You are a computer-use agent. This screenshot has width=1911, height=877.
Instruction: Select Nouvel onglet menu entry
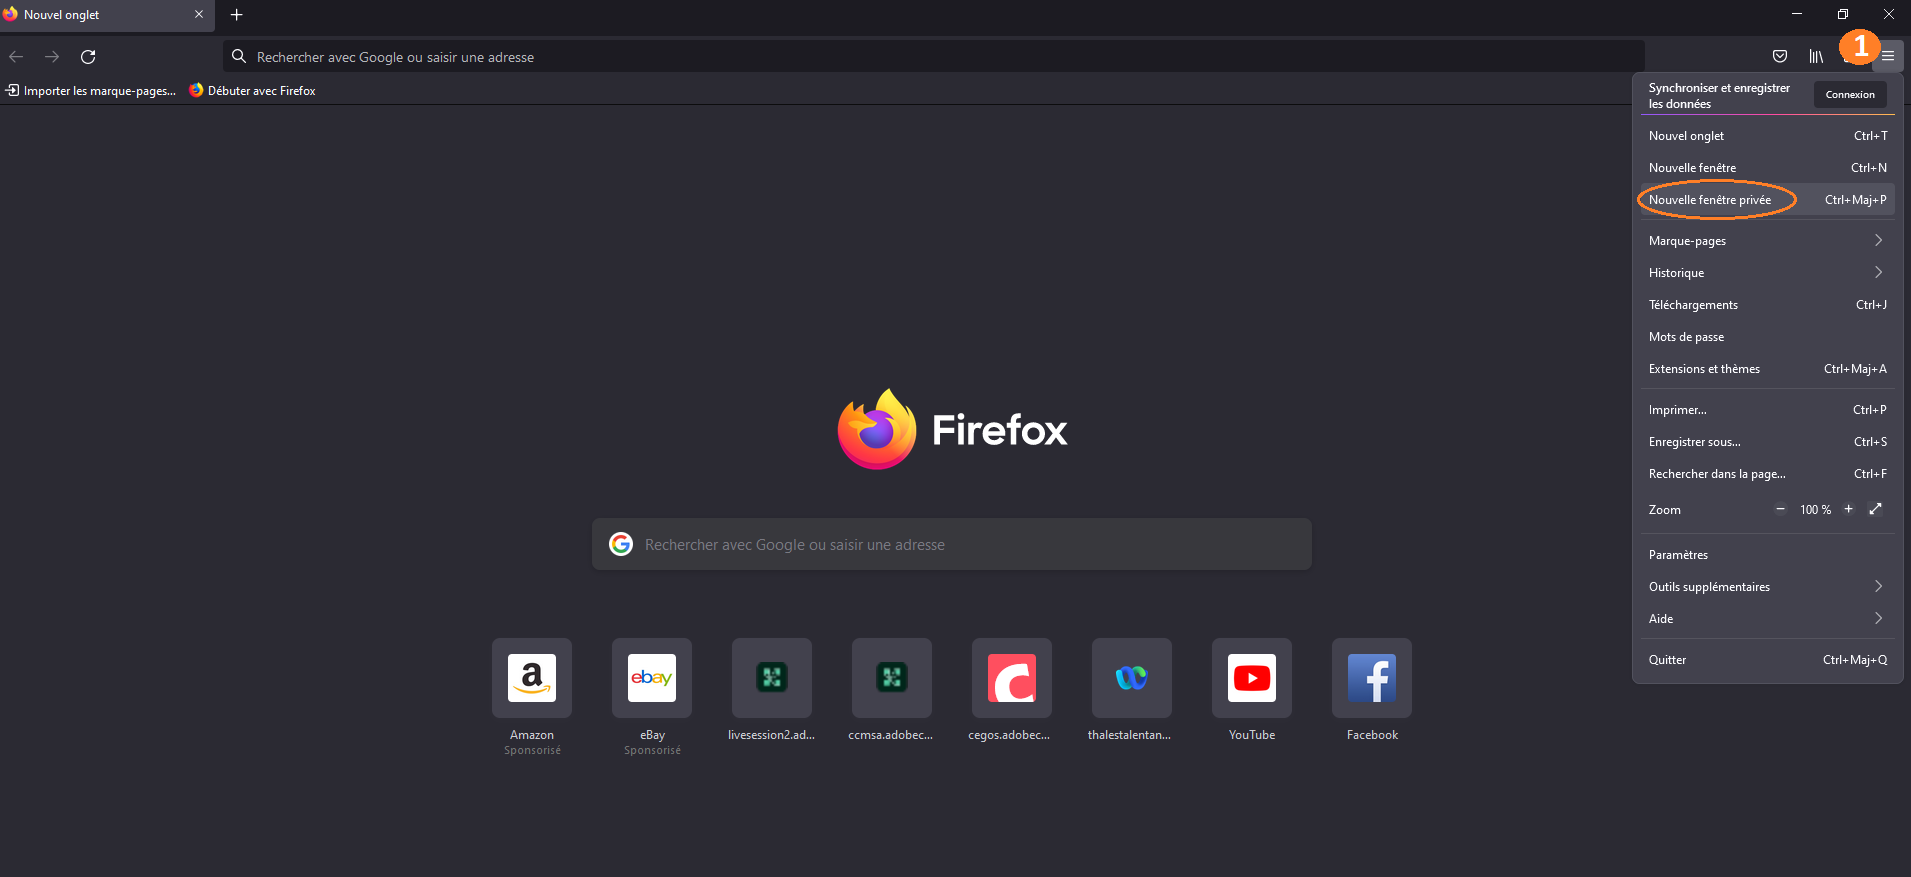tap(1767, 136)
